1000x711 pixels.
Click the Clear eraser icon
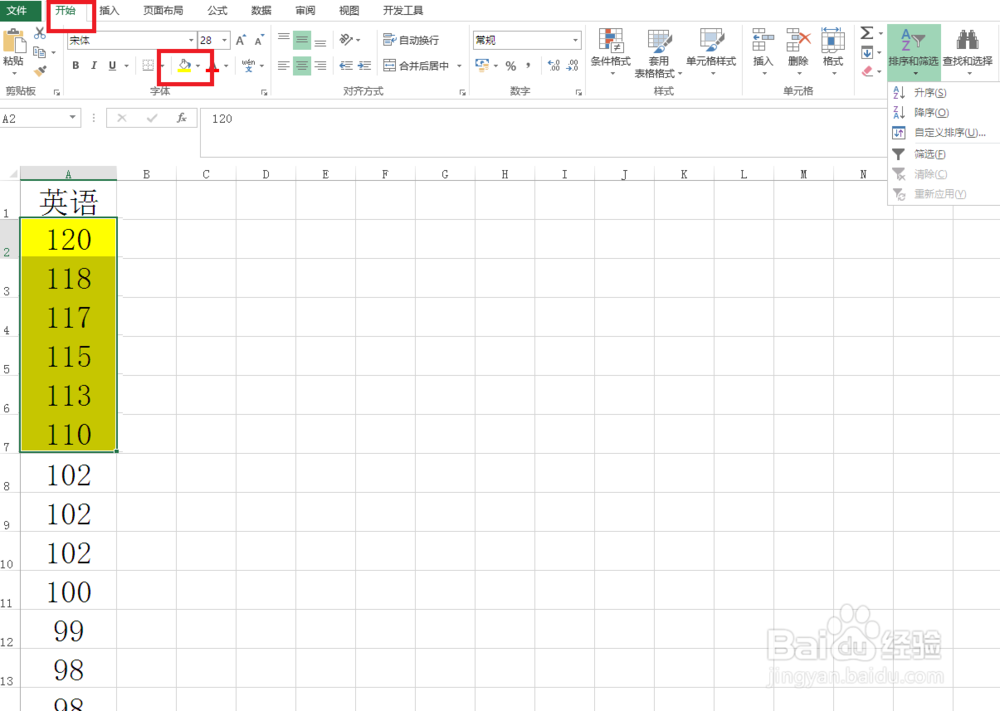867,71
